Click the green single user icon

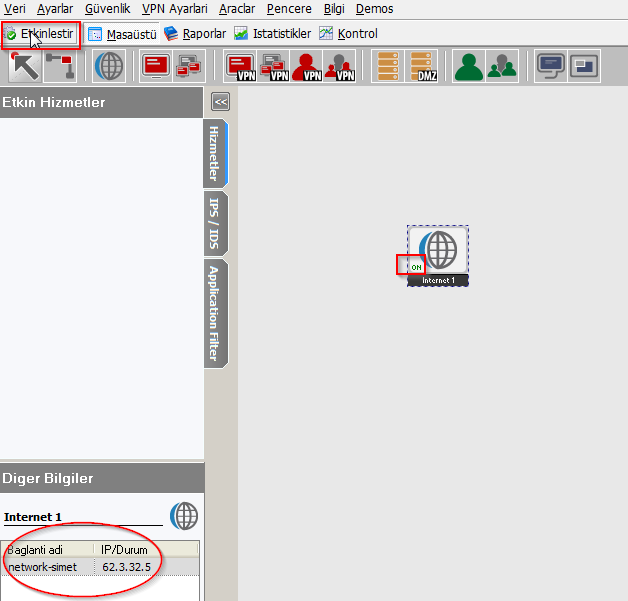tap(468, 66)
